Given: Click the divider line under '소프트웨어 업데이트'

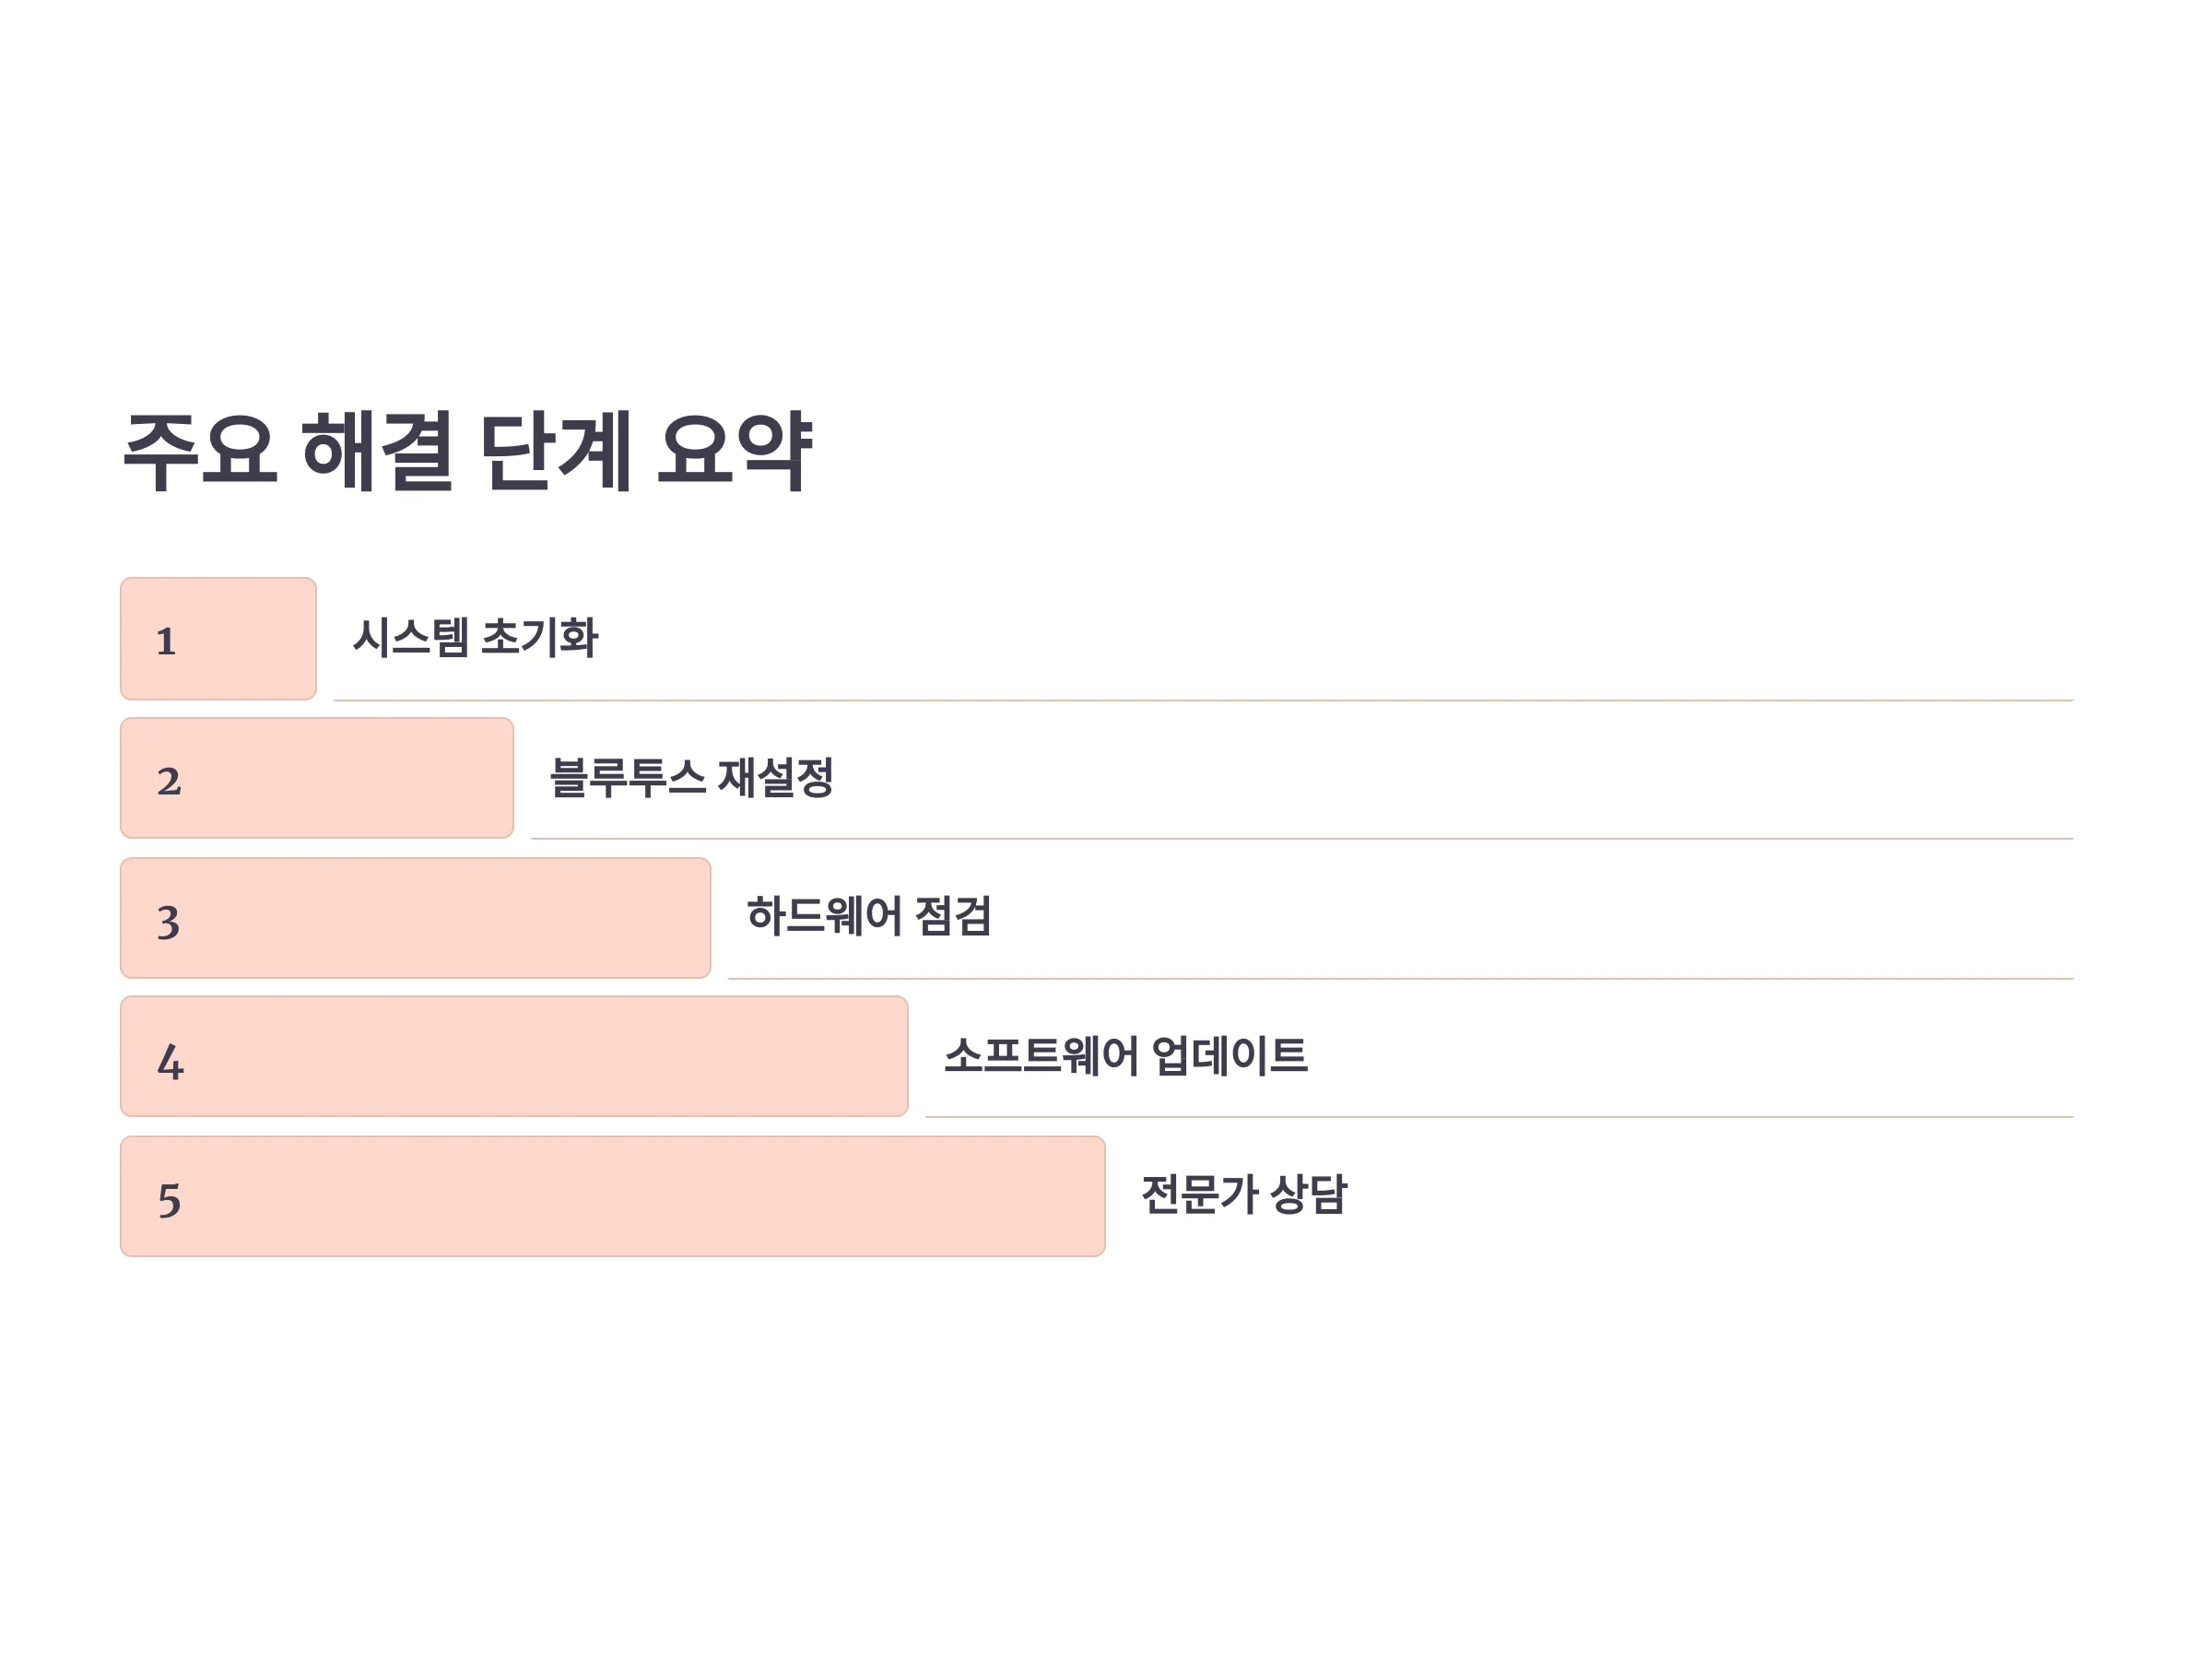Looking at the screenshot, I should point(1499,1116).
